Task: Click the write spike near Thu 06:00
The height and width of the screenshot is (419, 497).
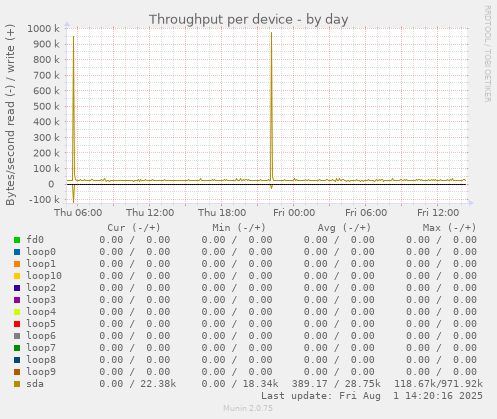Action: 74,107
